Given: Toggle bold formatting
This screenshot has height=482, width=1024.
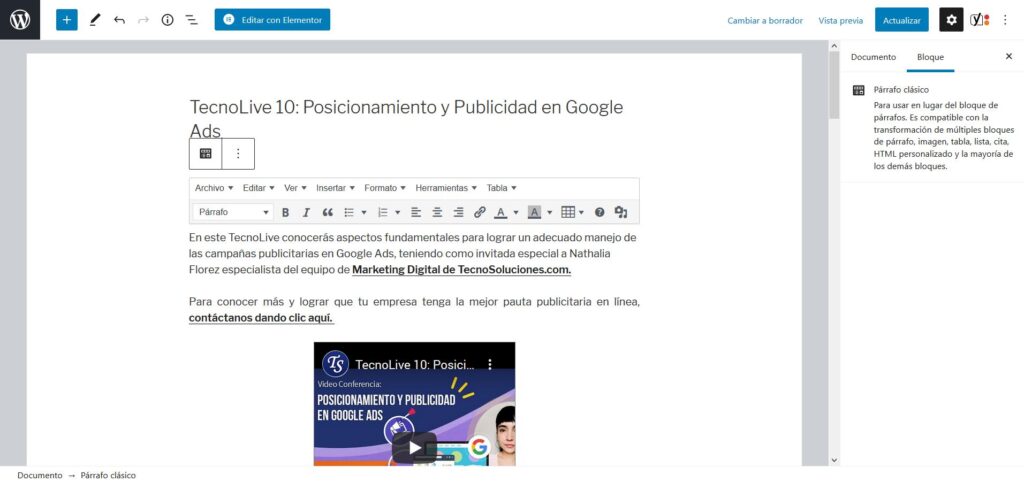Looking at the screenshot, I should coord(285,212).
